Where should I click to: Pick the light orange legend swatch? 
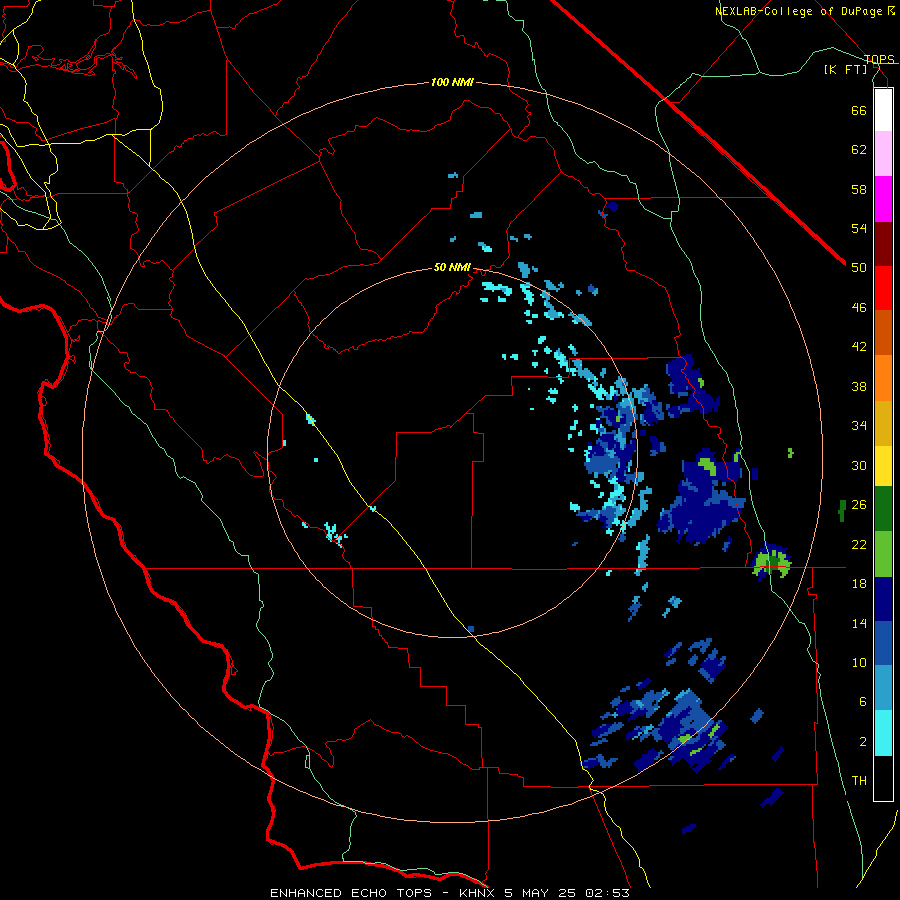(x=883, y=378)
